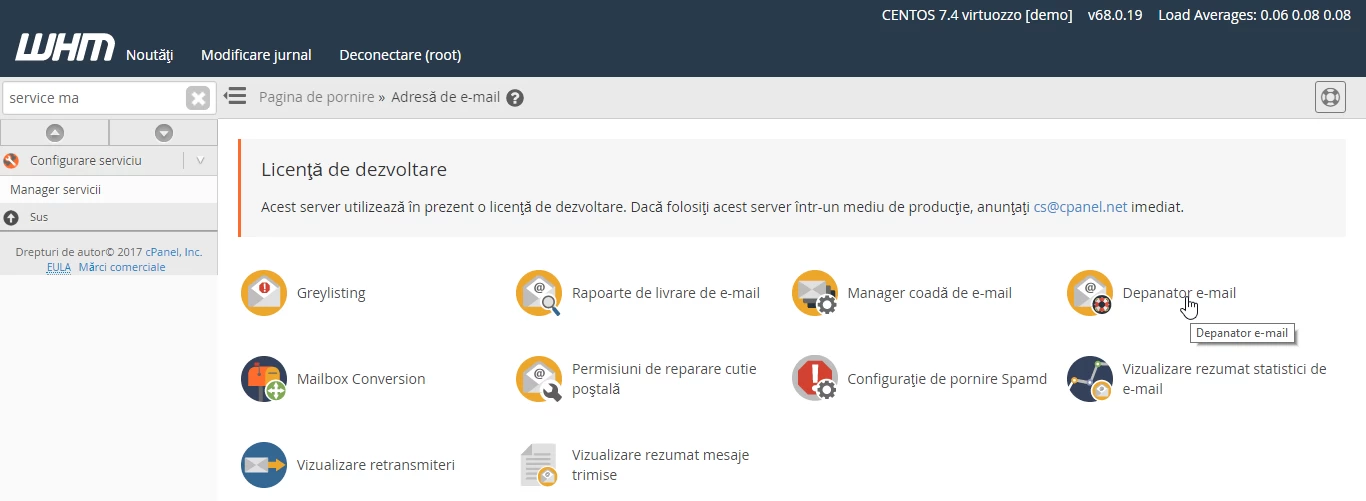The image size is (1366, 501).
Task: Open Vizualizare rezumat mesaje trimise icon
Action: click(x=539, y=465)
